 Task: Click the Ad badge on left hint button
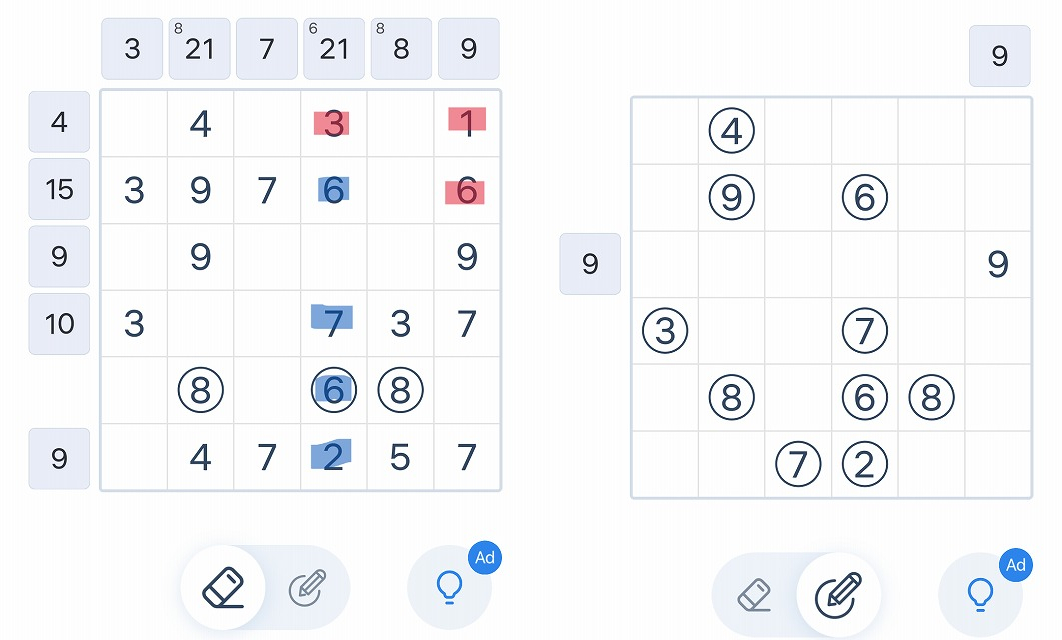click(485, 557)
